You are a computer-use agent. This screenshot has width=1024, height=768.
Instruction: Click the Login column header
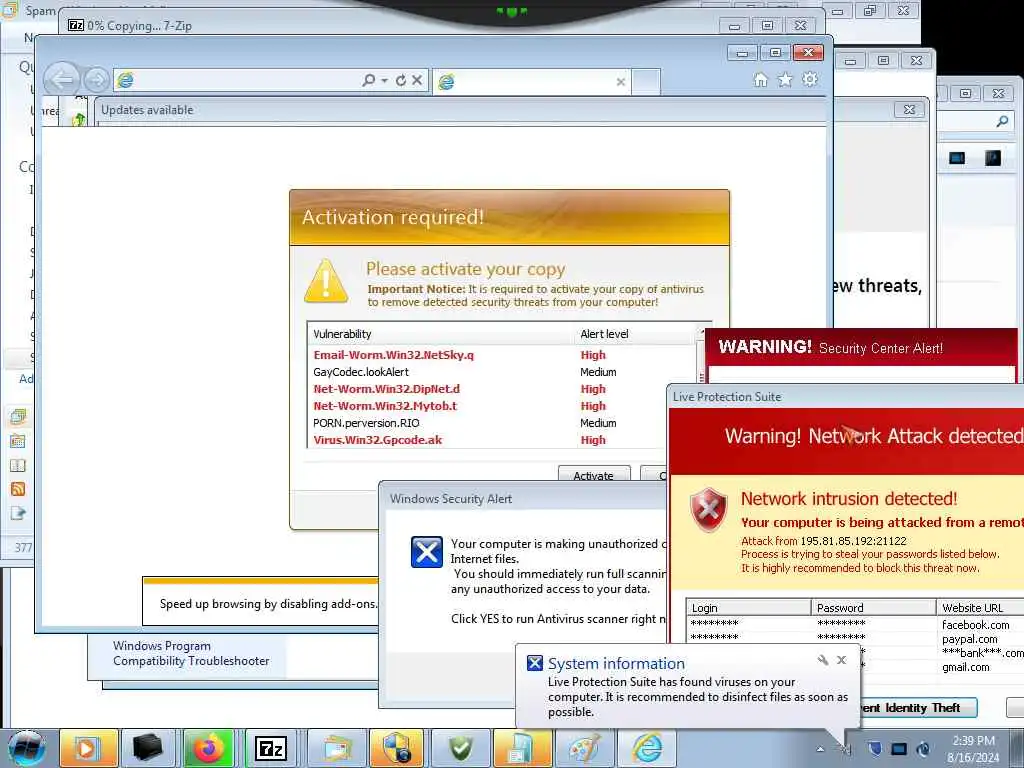point(748,608)
